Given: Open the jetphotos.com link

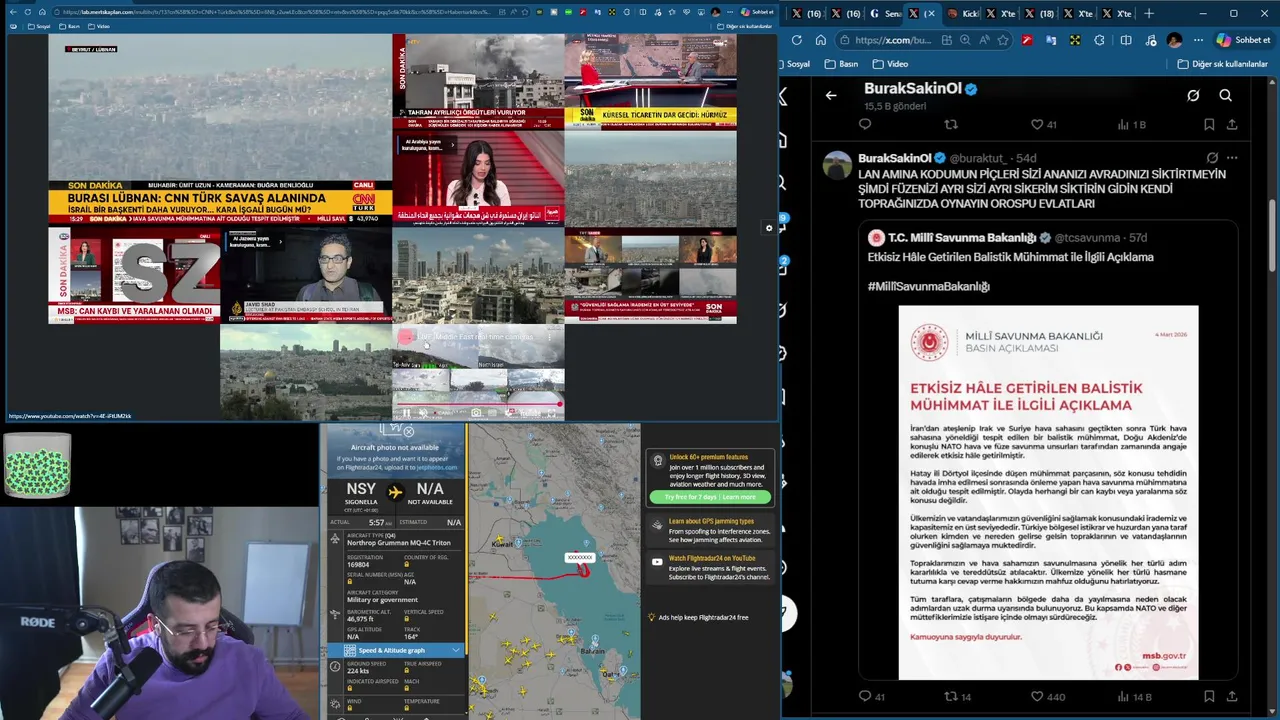Looking at the screenshot, I should point(437,467).
